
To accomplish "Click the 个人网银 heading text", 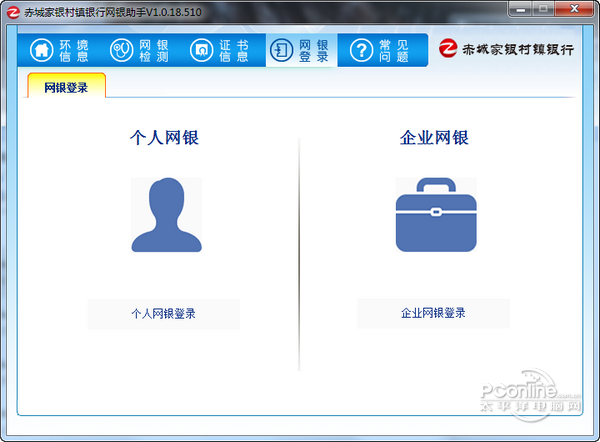I will pyautogui.click(x=164, y=138).
